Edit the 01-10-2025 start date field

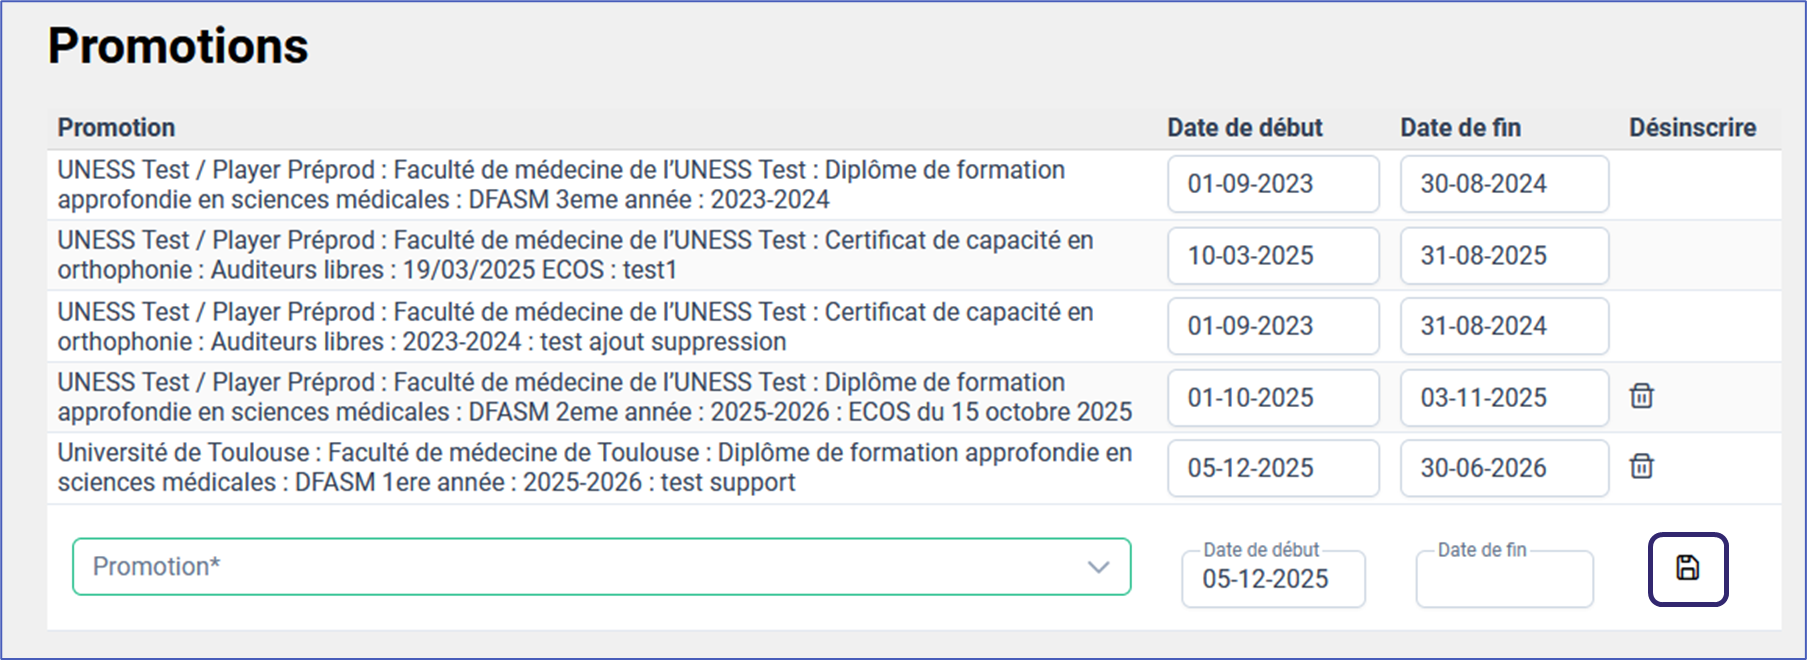[x=1272, y=398]
